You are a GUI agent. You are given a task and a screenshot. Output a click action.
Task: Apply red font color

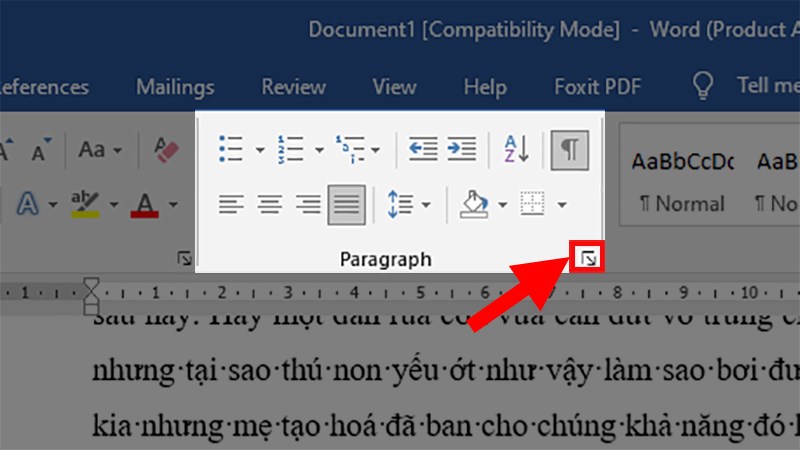(x=145, y=205)
